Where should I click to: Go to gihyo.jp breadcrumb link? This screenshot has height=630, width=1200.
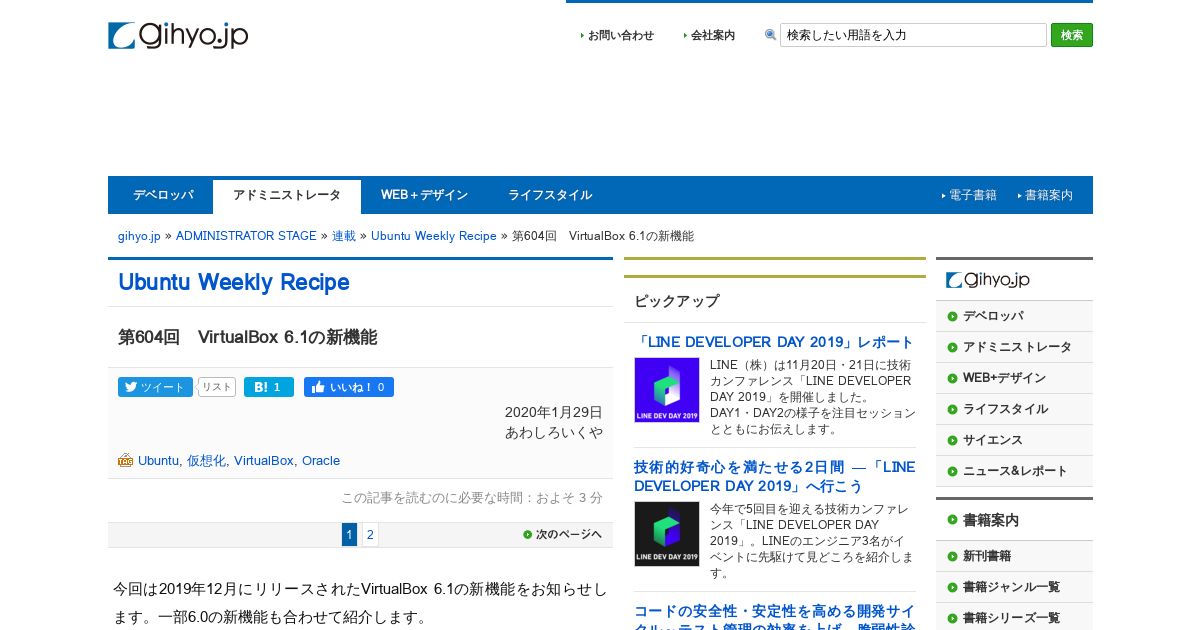139,236
